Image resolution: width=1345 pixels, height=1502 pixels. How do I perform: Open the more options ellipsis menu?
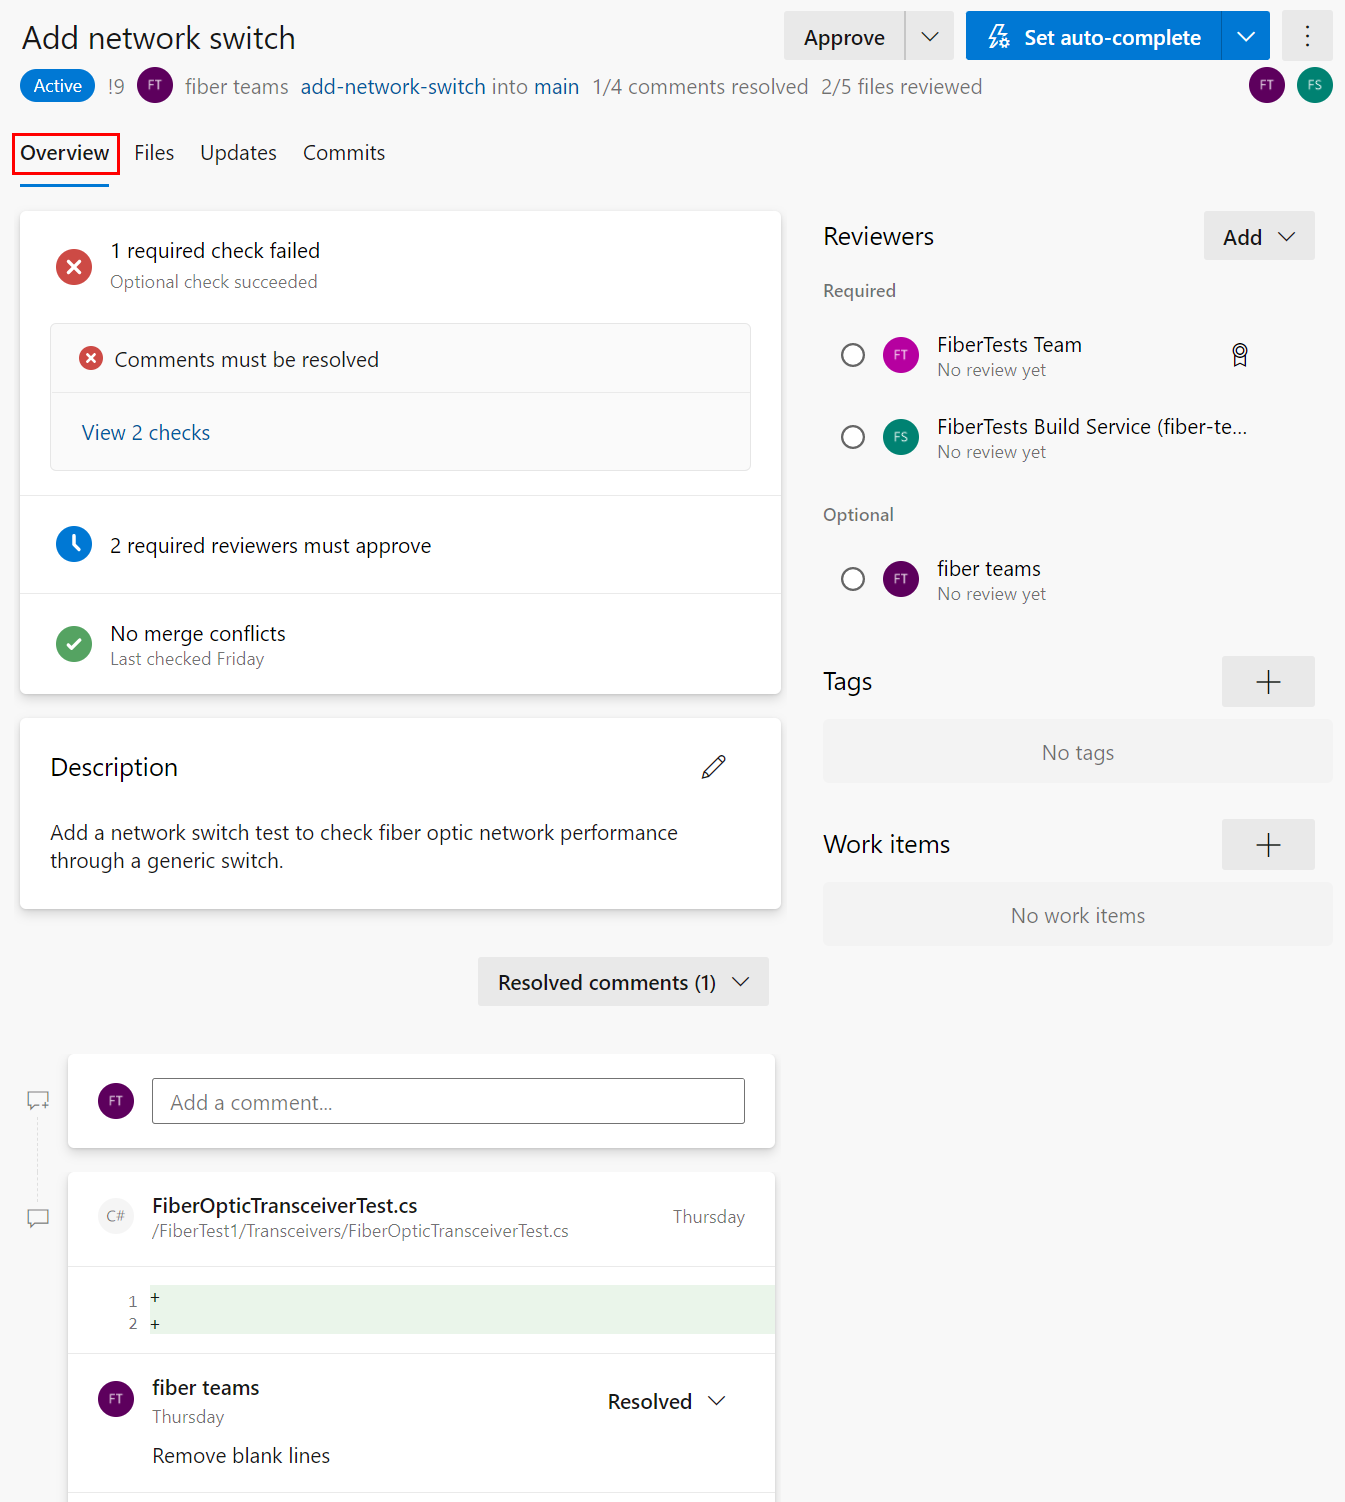pos(1307,36)
